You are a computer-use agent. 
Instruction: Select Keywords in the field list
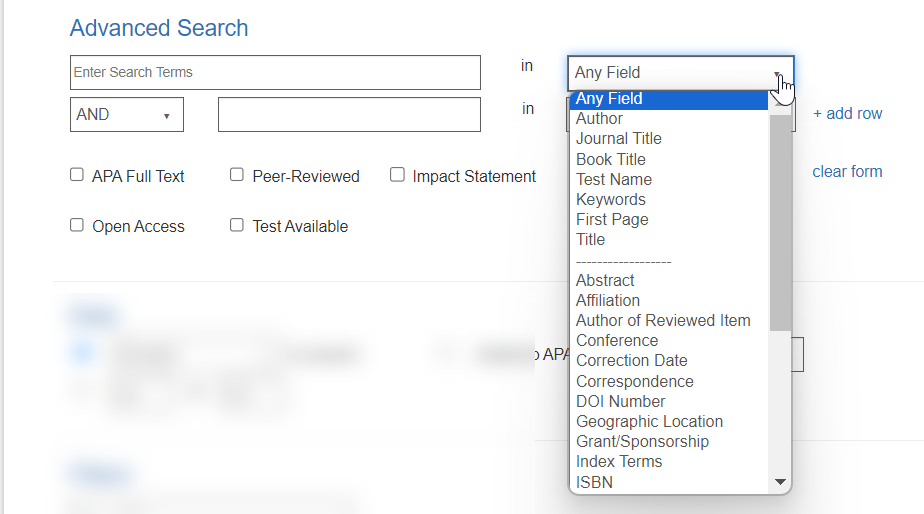pos(669,199)
